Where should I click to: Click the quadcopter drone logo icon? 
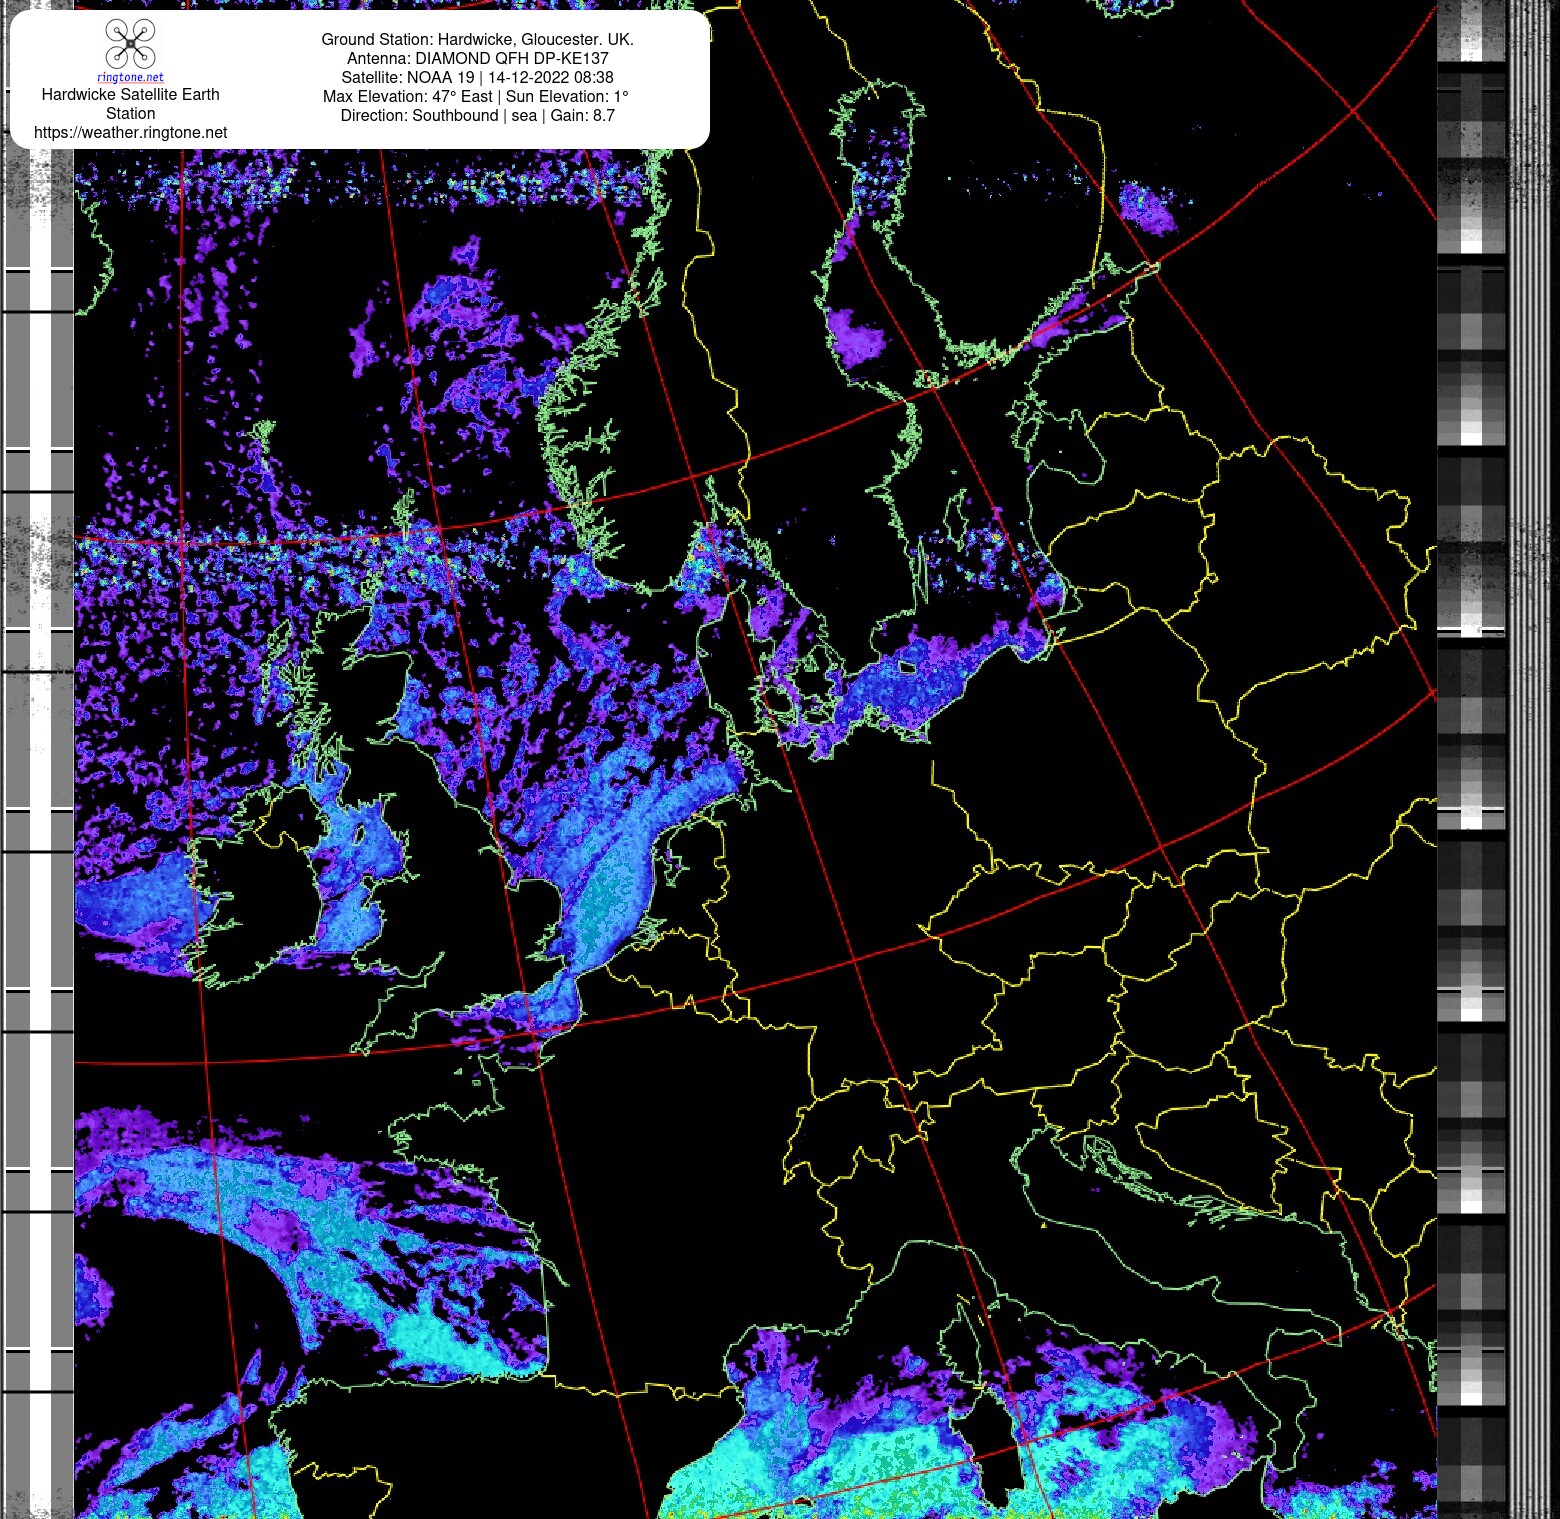pyautogui.click(x=130, y=44)
